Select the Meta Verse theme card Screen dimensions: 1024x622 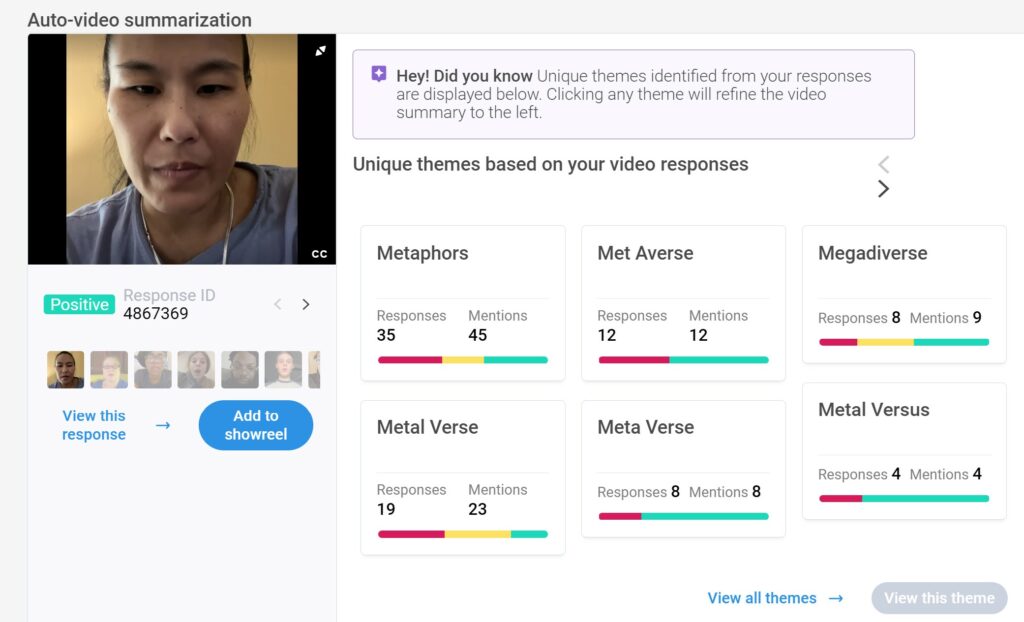pos(684,469)
